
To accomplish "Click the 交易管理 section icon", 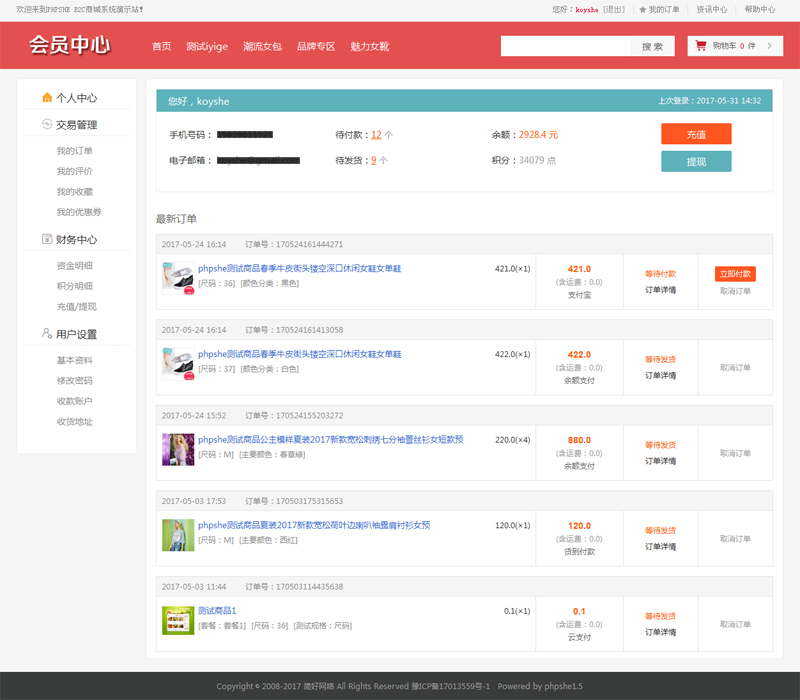I will click(x=47, y=125).
